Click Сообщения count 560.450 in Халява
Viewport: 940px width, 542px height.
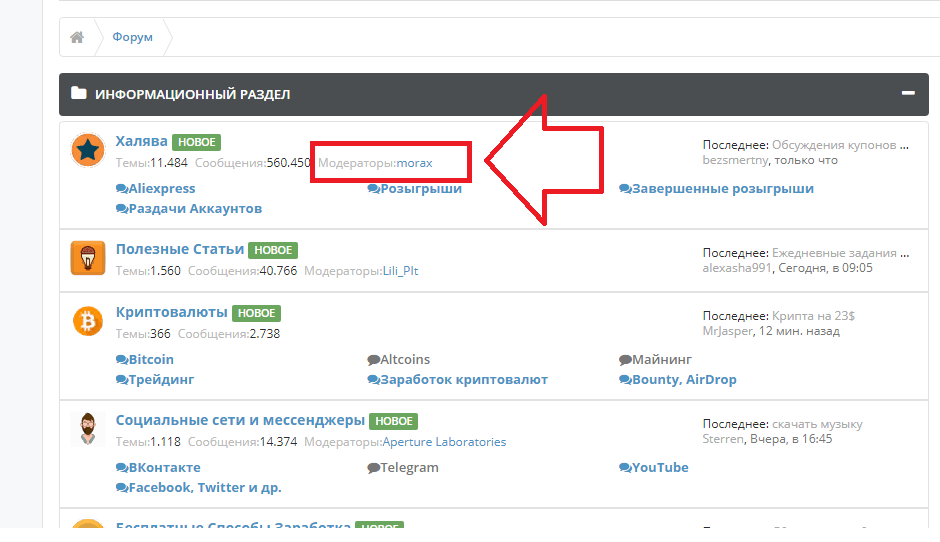(288, 163)
